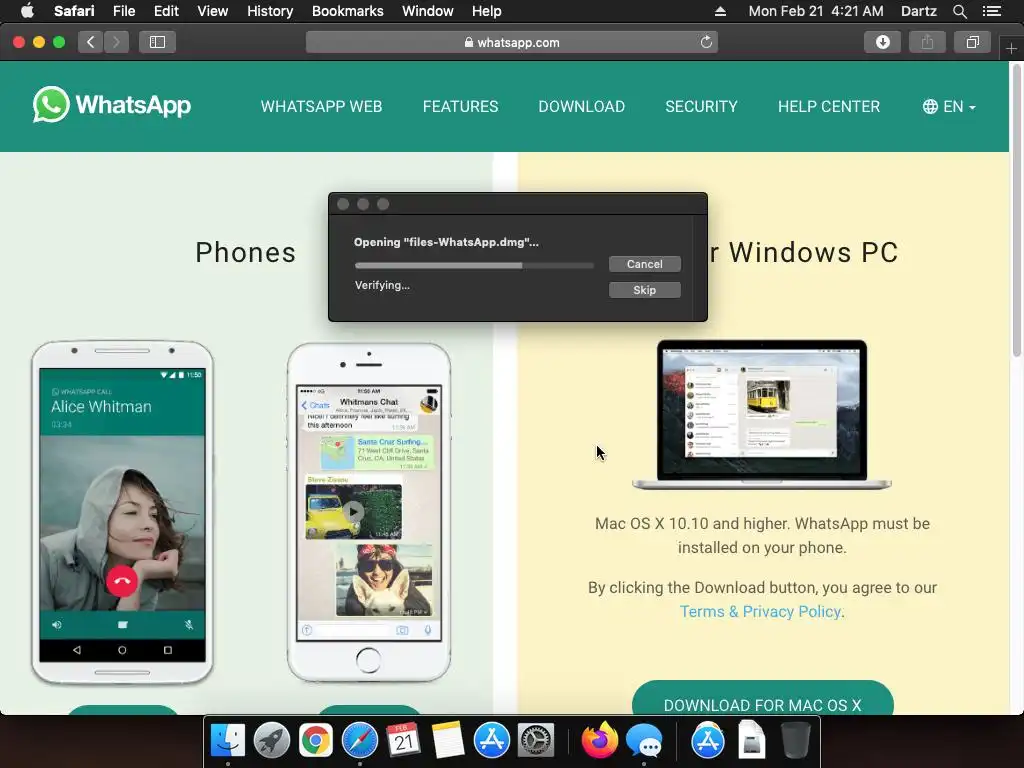
Task: Open Finder from the Dock
Action: tap(227, 741)
